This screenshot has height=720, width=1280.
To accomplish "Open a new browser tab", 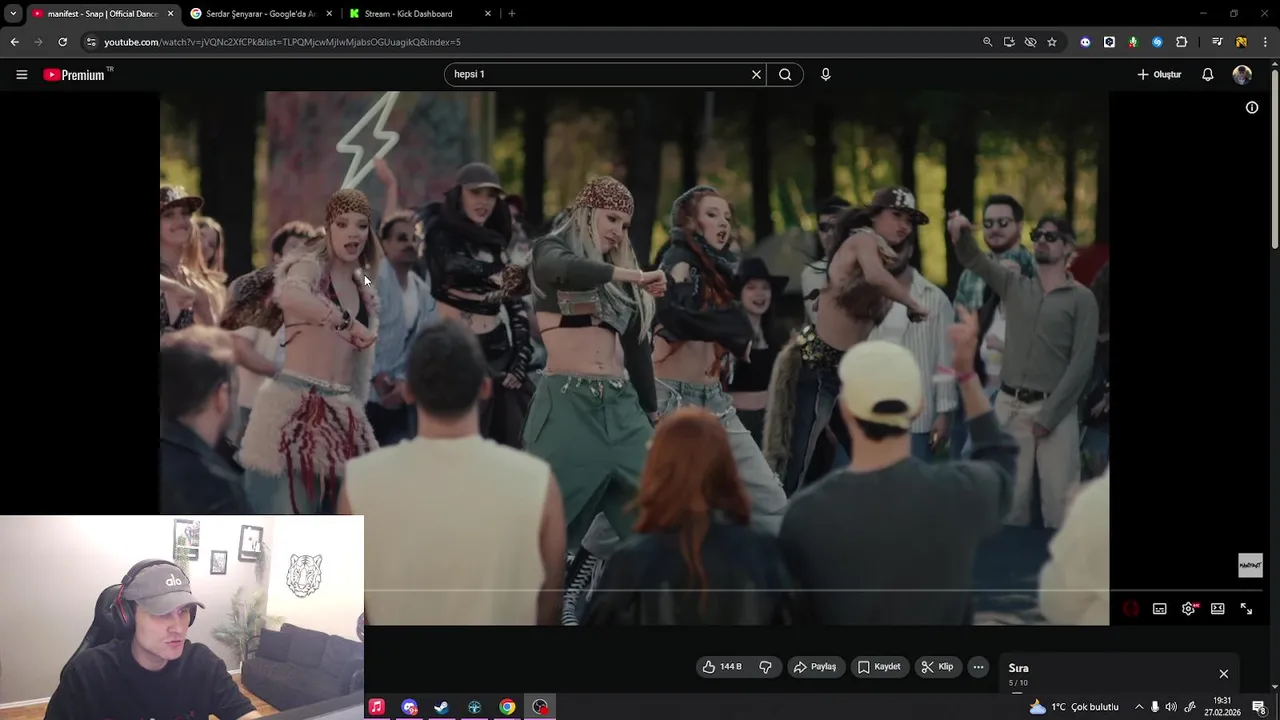I will (512, 14).
